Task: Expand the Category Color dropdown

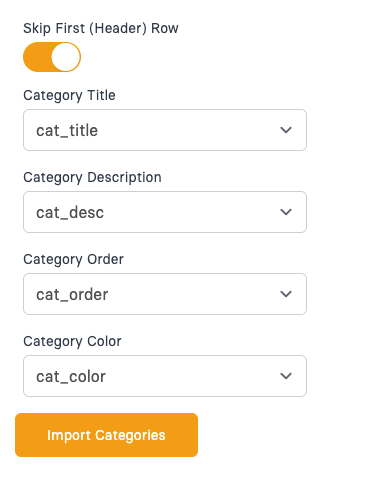Action: 165,376
